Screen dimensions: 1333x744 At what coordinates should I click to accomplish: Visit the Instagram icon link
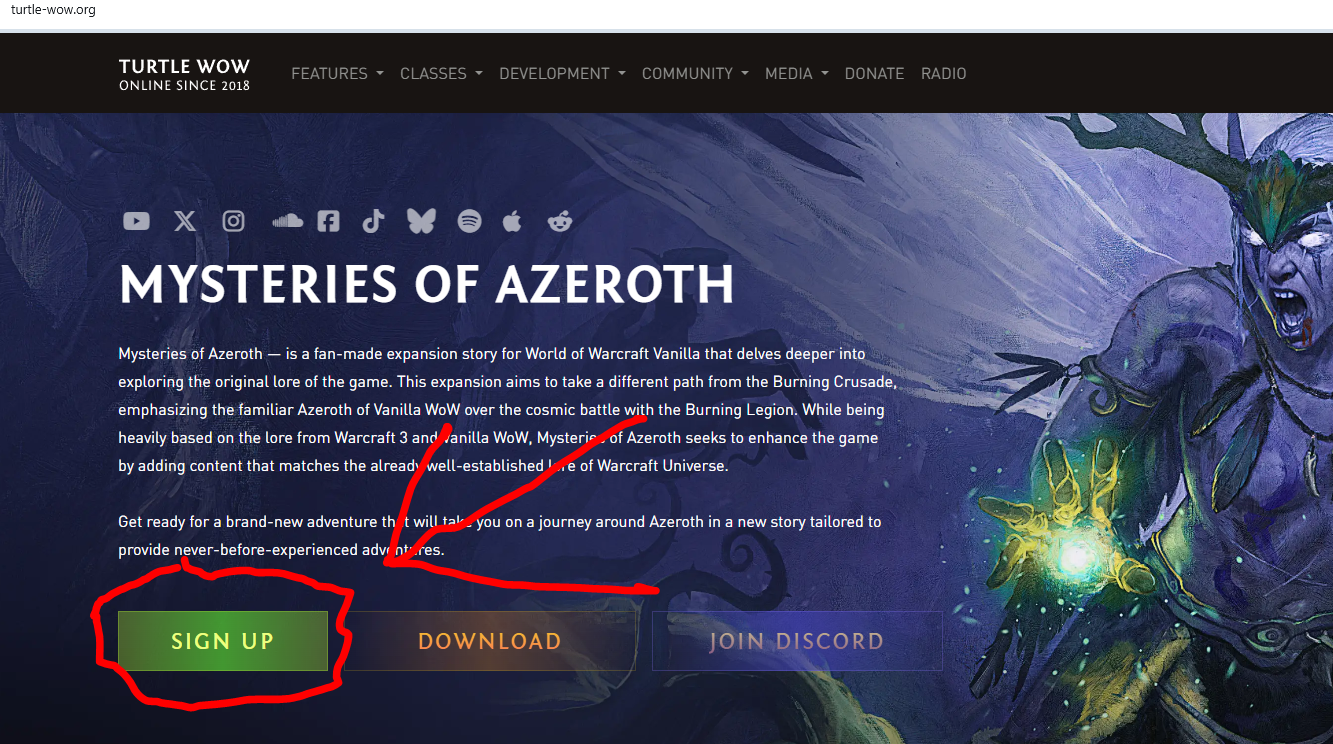pyautogui.click(x=233, y=221)
